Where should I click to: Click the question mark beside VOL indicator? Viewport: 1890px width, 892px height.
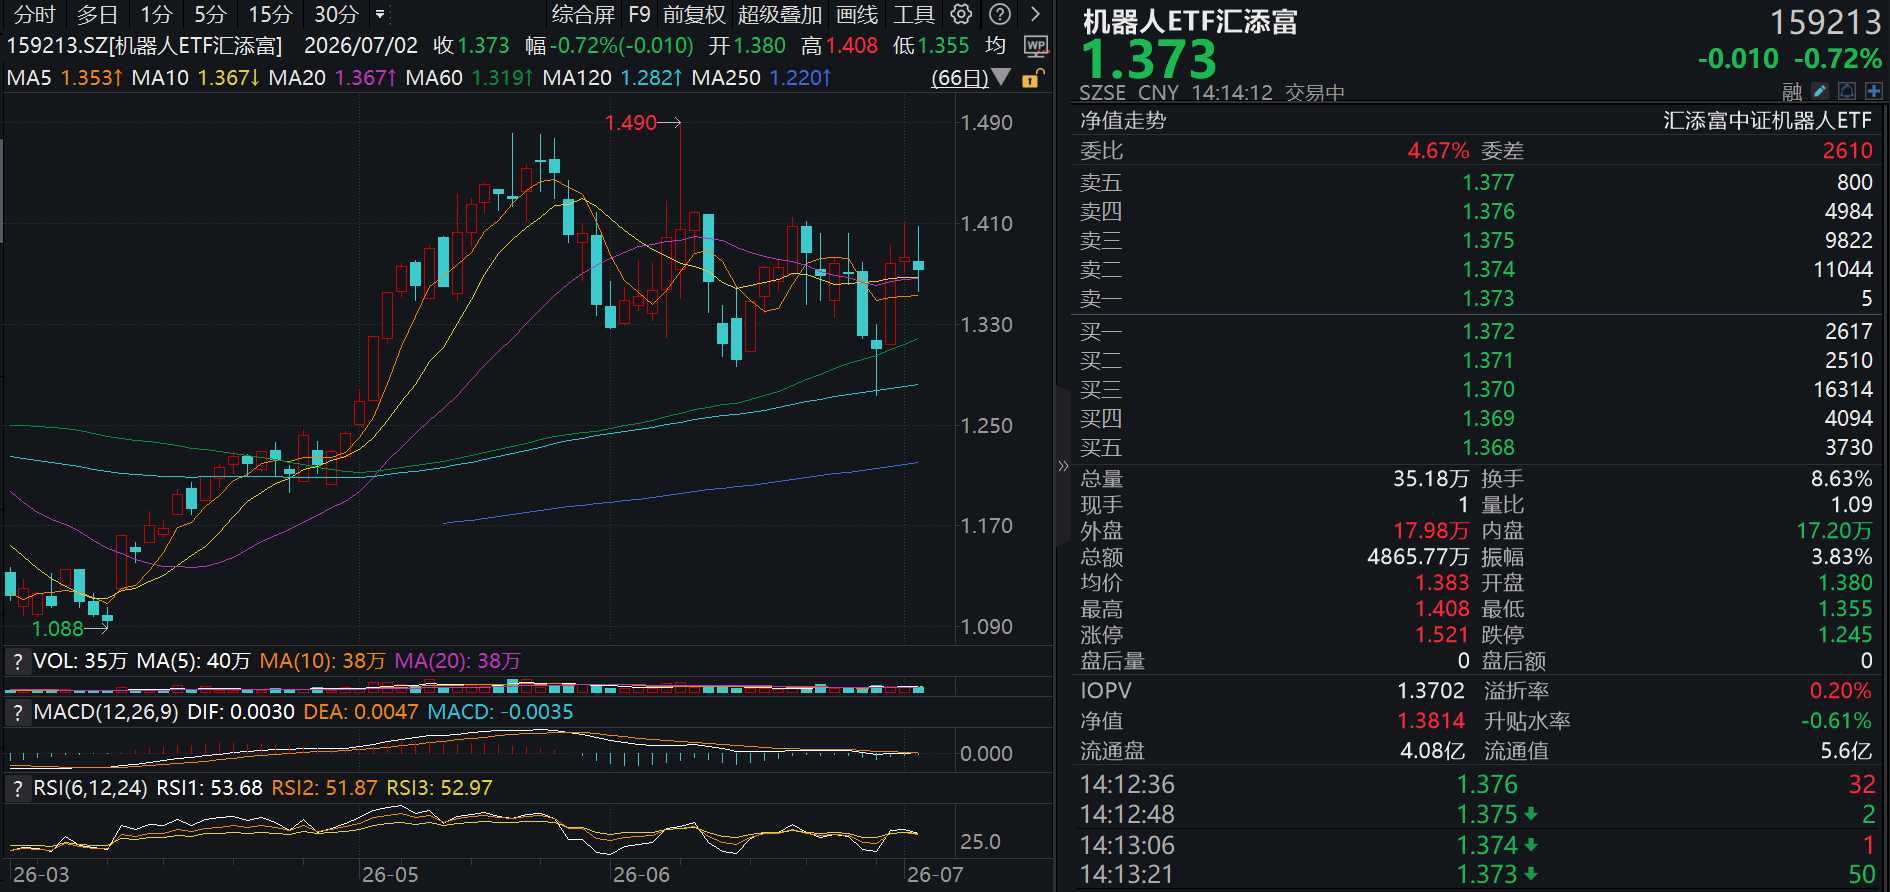pos(17,661)
